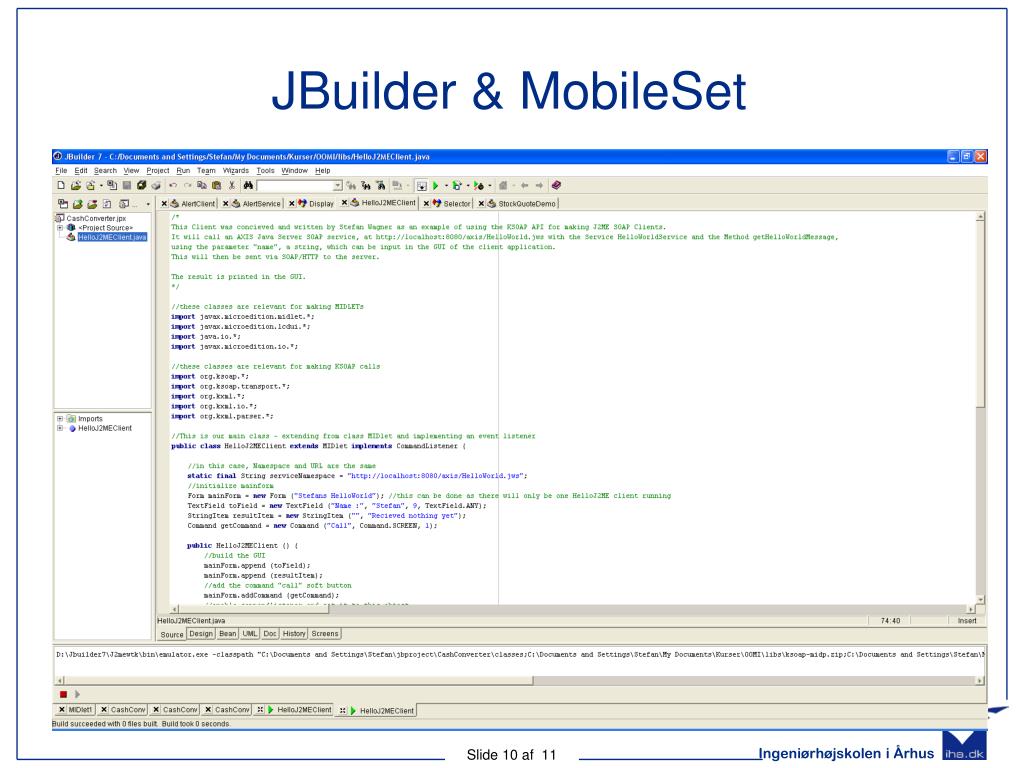The image size is (1024, 768).
Task: Click the Back navigation arrow icon
Action: pos(524,185)
